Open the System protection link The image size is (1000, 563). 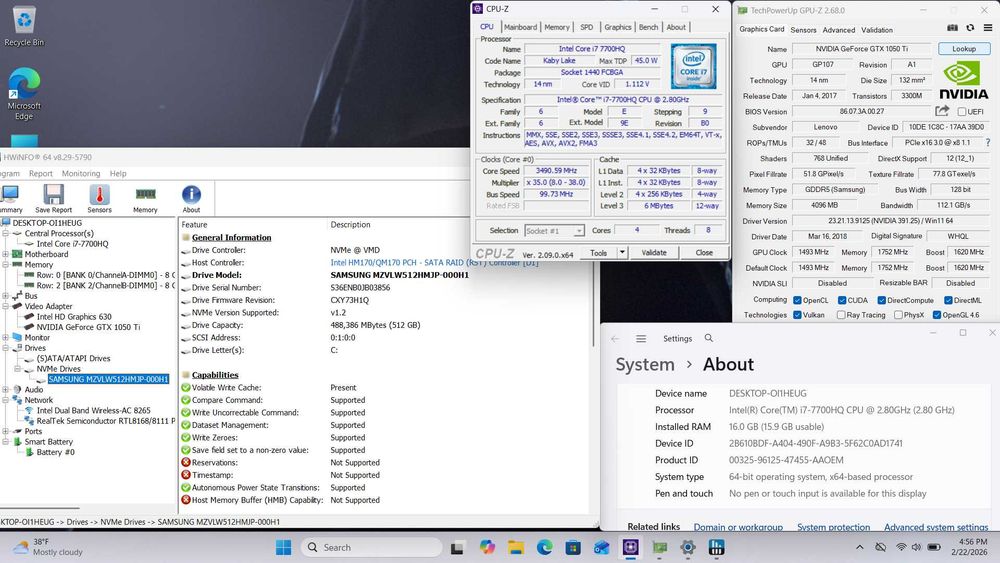click(834, 527)
